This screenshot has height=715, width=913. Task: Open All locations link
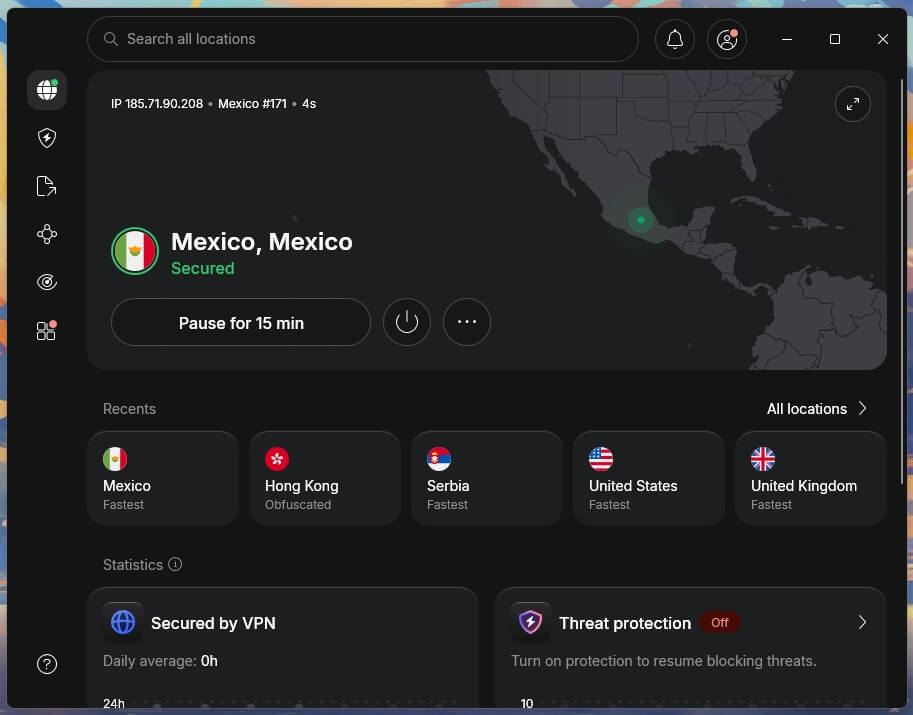(x=806, y=409)
